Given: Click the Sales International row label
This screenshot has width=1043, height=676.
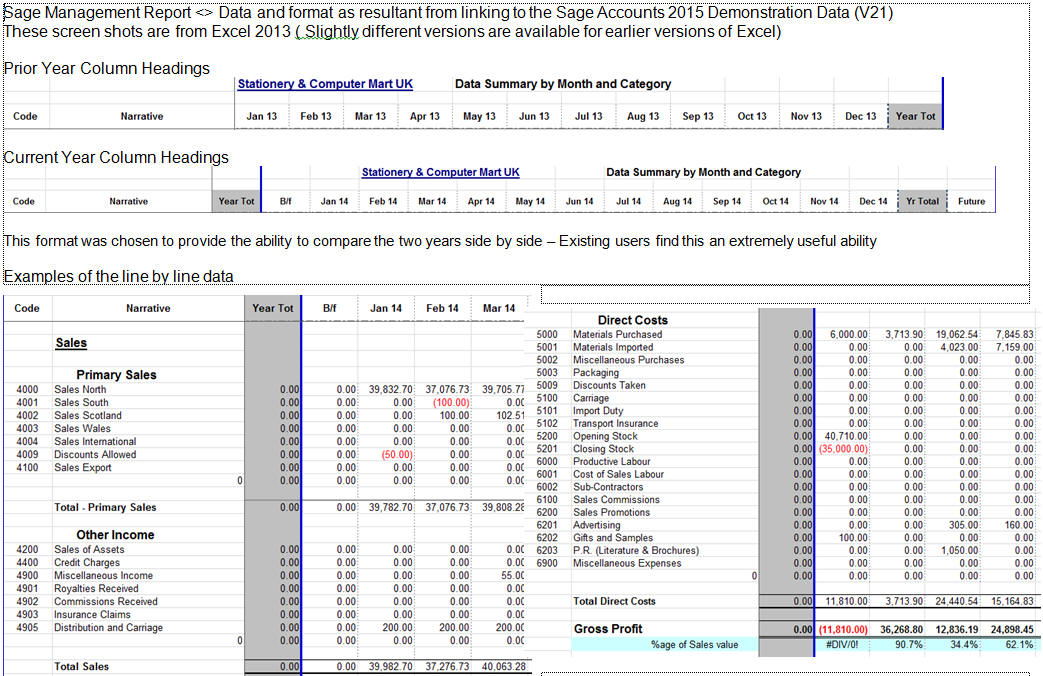Looking at the screenshot, I should (x=95, y=441).
